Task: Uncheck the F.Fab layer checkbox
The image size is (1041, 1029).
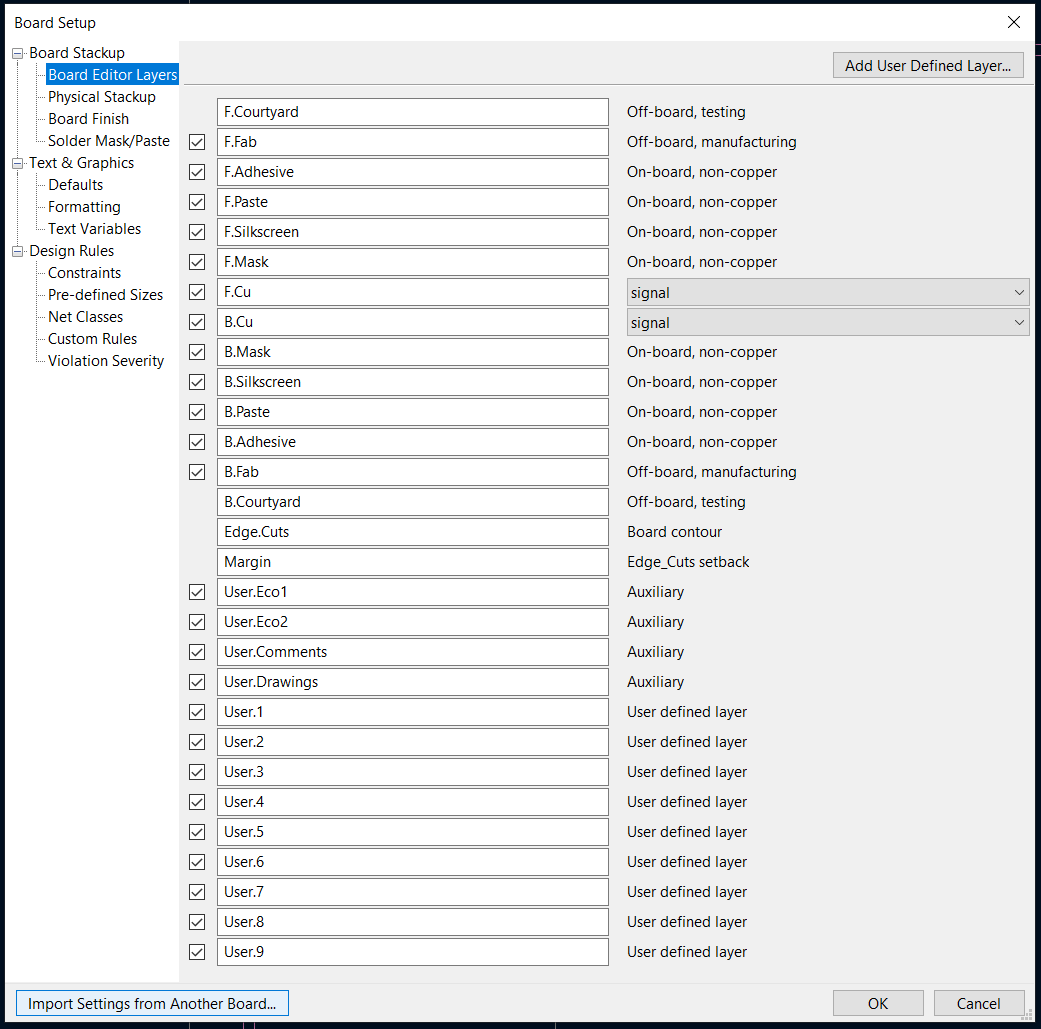Action: [x=197, y=142]
